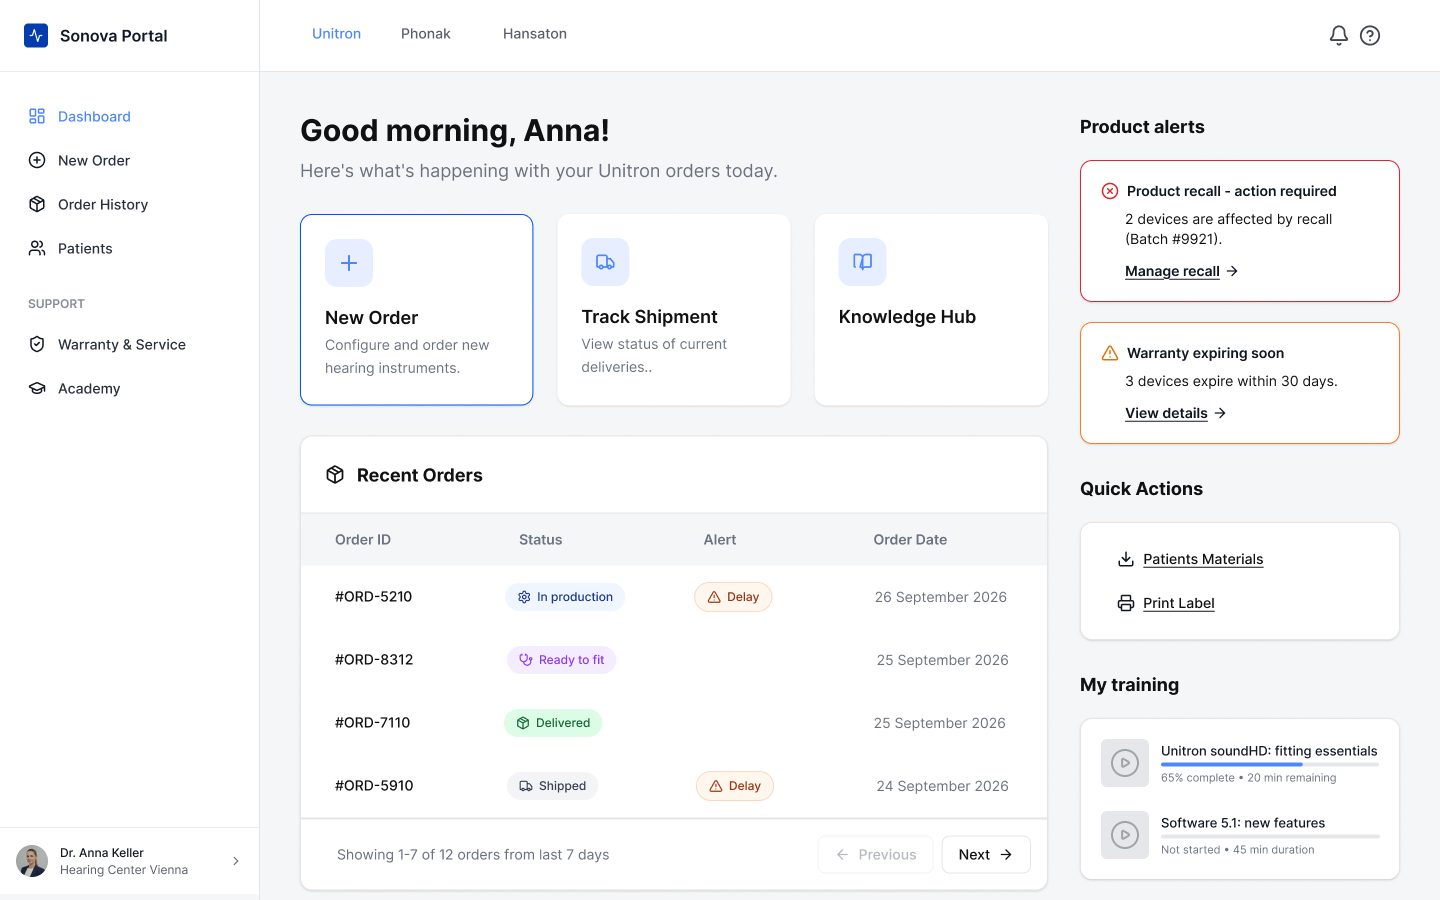Click the In production status badge
Screen dimensions: 1440x900
click(565, 597)
